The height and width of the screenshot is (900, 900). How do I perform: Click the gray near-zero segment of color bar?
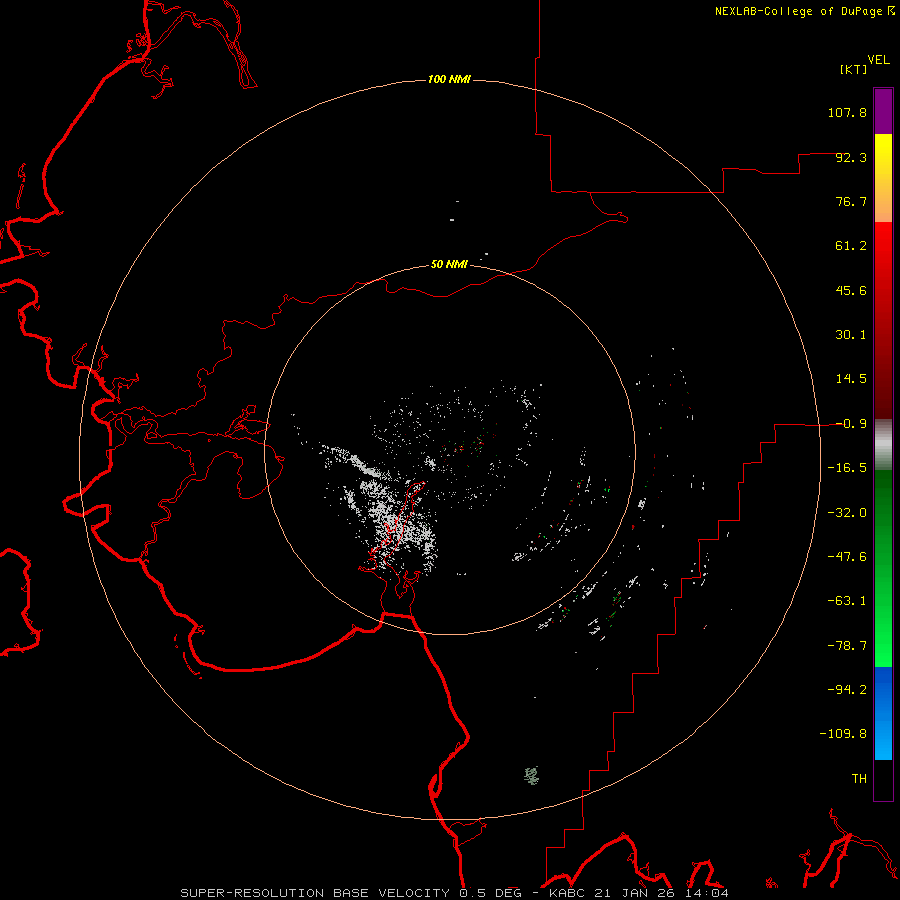pyautogui.click(x=883, y=445)
